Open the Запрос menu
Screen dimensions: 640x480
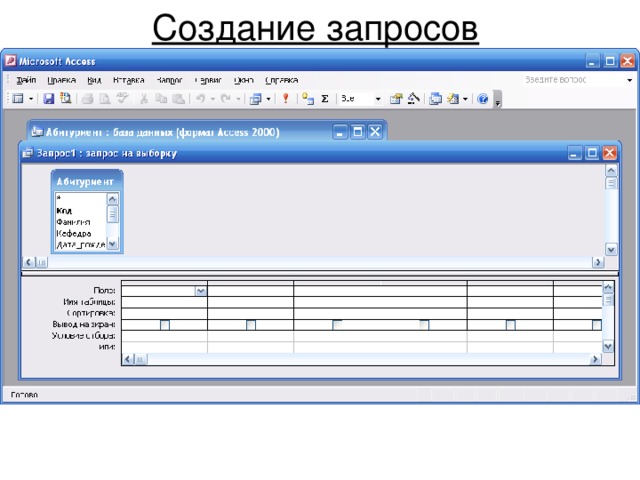(x=169, y=80)
